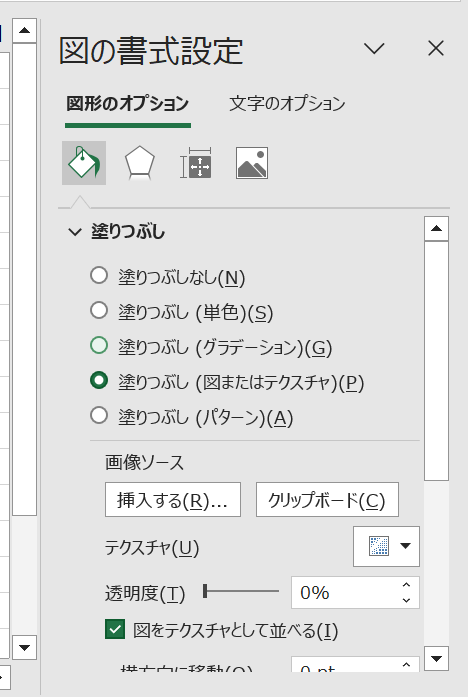The width and height of the screenshot is (468, 697).
Task: Click the worksheet scrollbar up arrow
Action: tap(24, 30)
